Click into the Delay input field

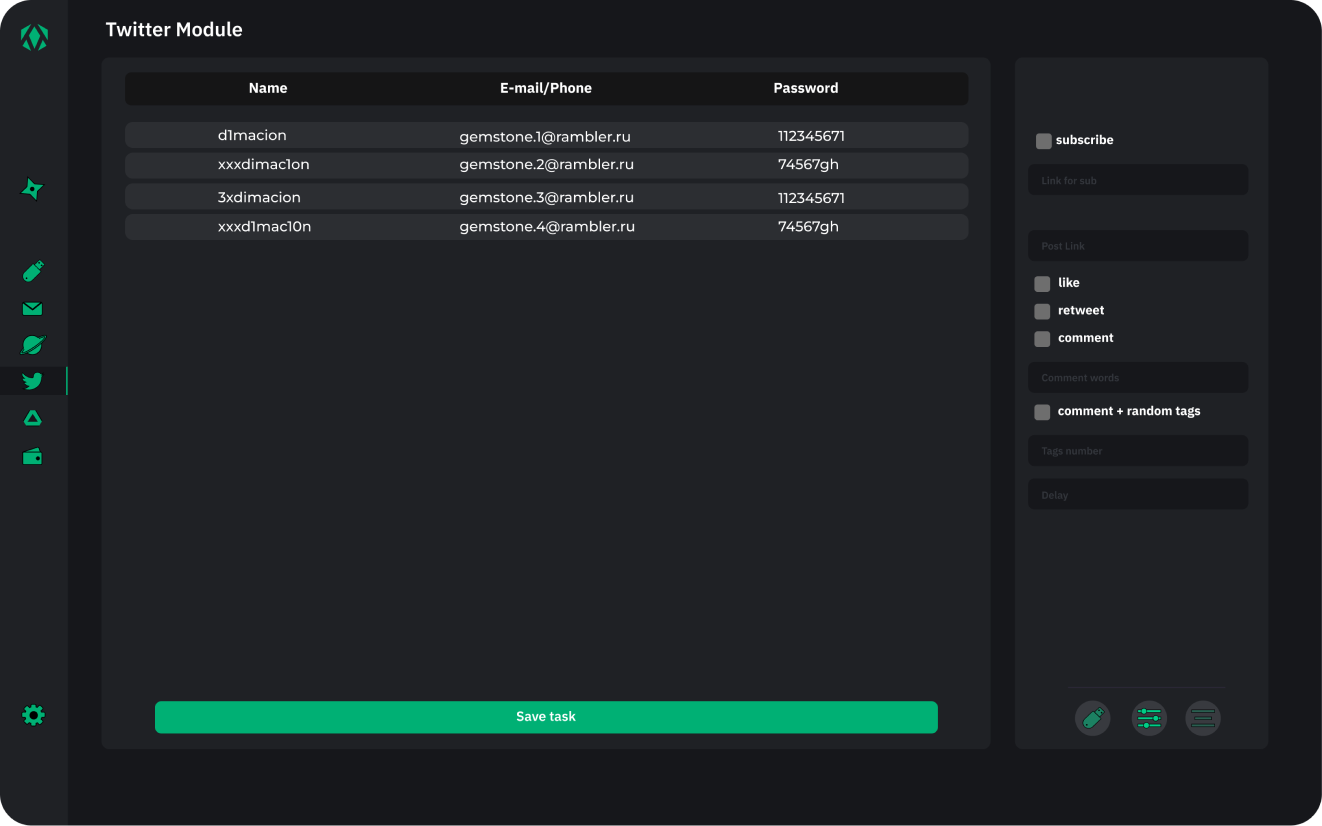[x=1137, y=495]
